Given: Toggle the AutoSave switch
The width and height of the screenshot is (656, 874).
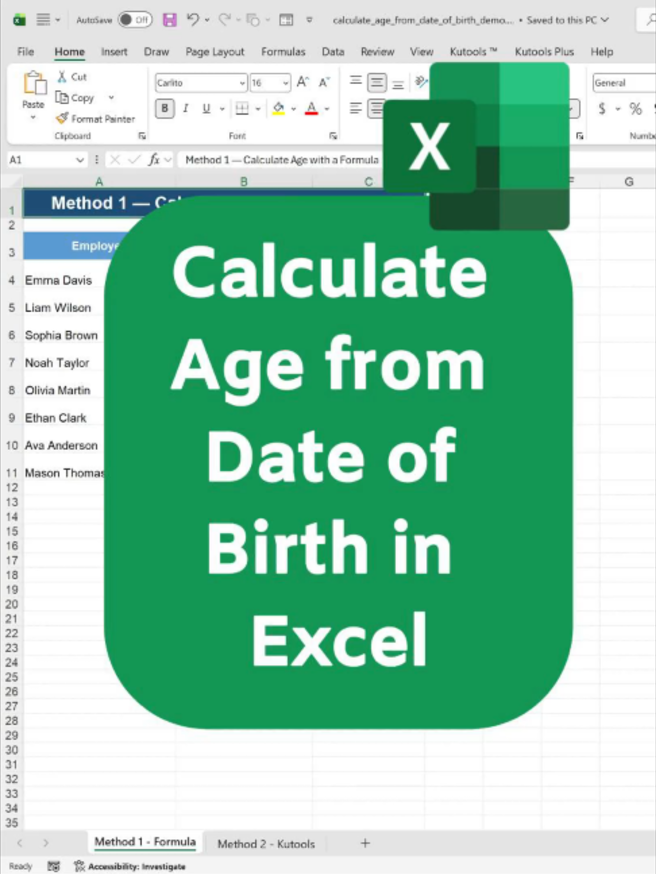Looking at the screenshot, I should coord(135,20).
